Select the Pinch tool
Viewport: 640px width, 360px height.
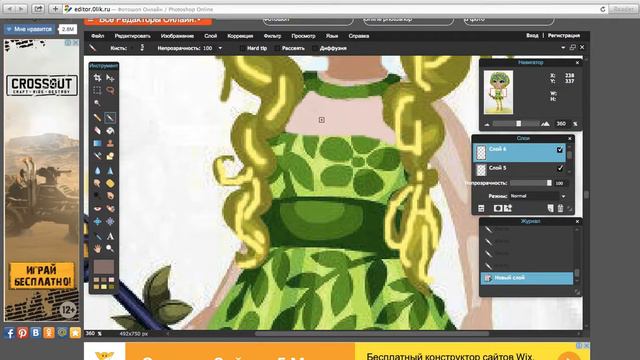(x=110, y=221)
